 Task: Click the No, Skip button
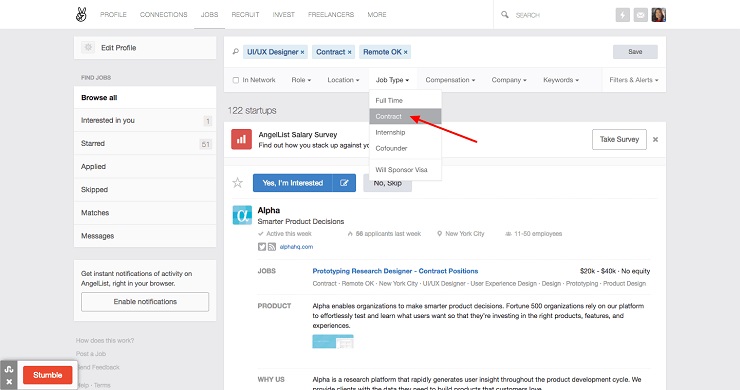coord(387,183)
